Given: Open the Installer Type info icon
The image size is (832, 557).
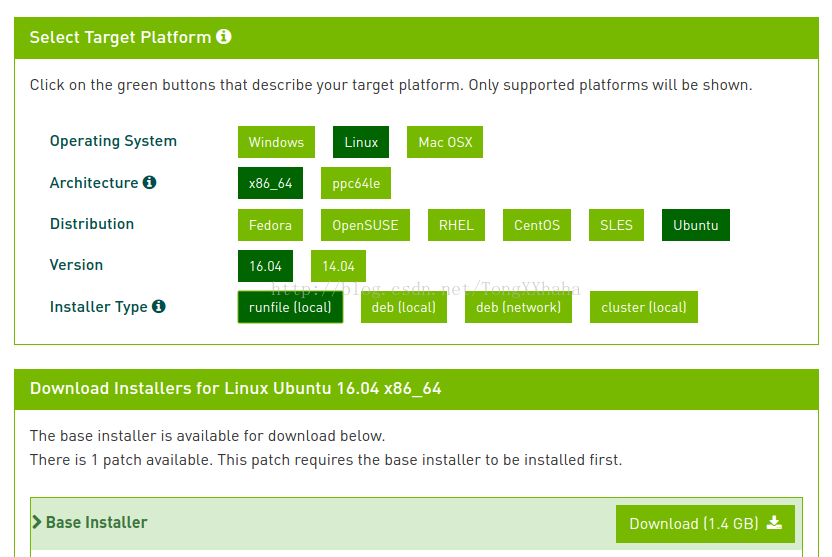Looking at the screenshot, I should [159, 306].
